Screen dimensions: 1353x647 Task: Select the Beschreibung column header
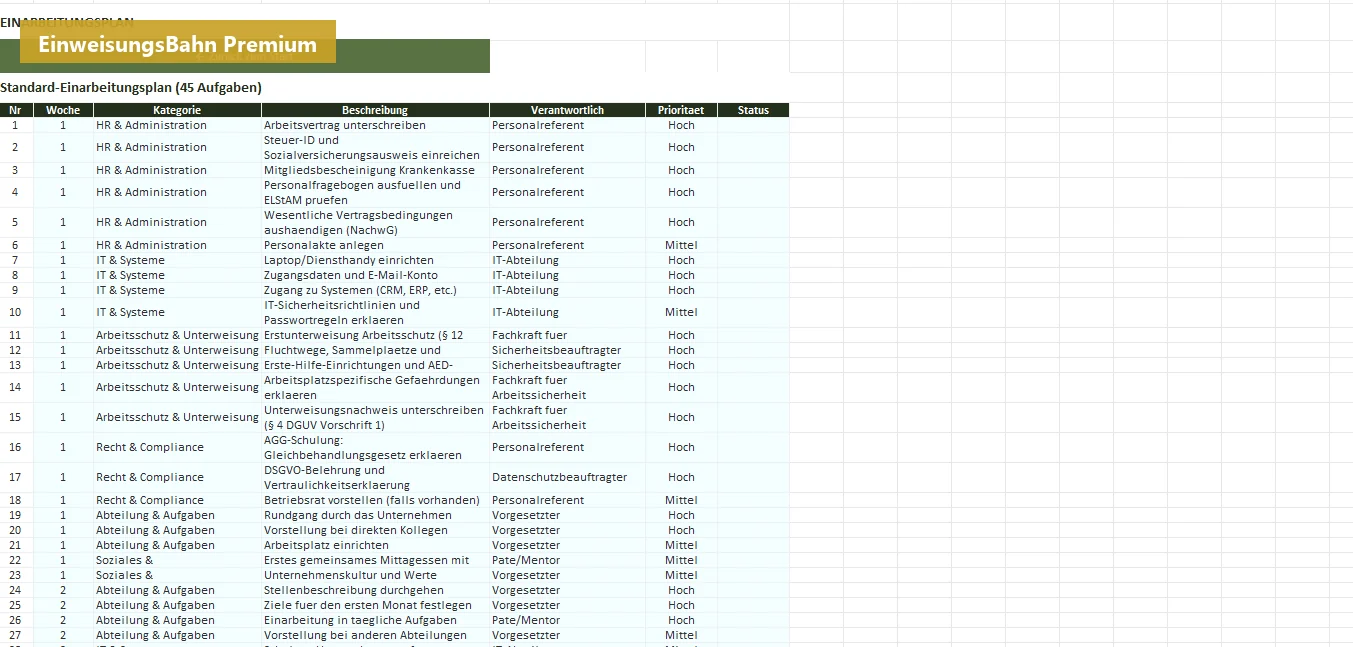(375, 110)
